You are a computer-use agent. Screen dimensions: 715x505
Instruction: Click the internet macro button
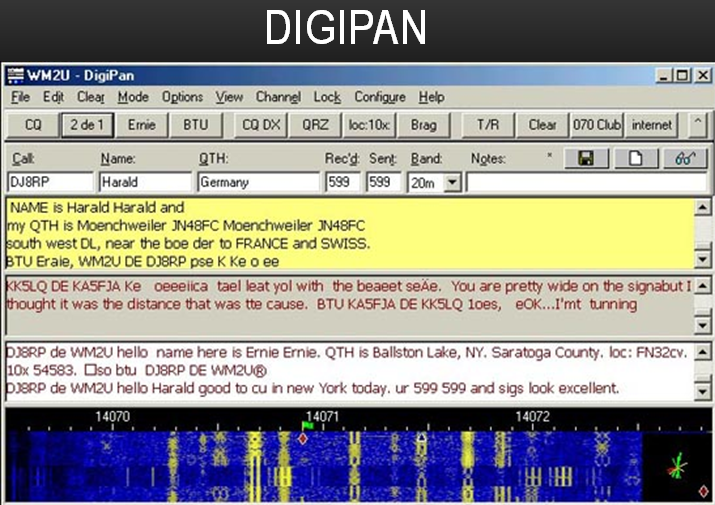pos(651,125)
